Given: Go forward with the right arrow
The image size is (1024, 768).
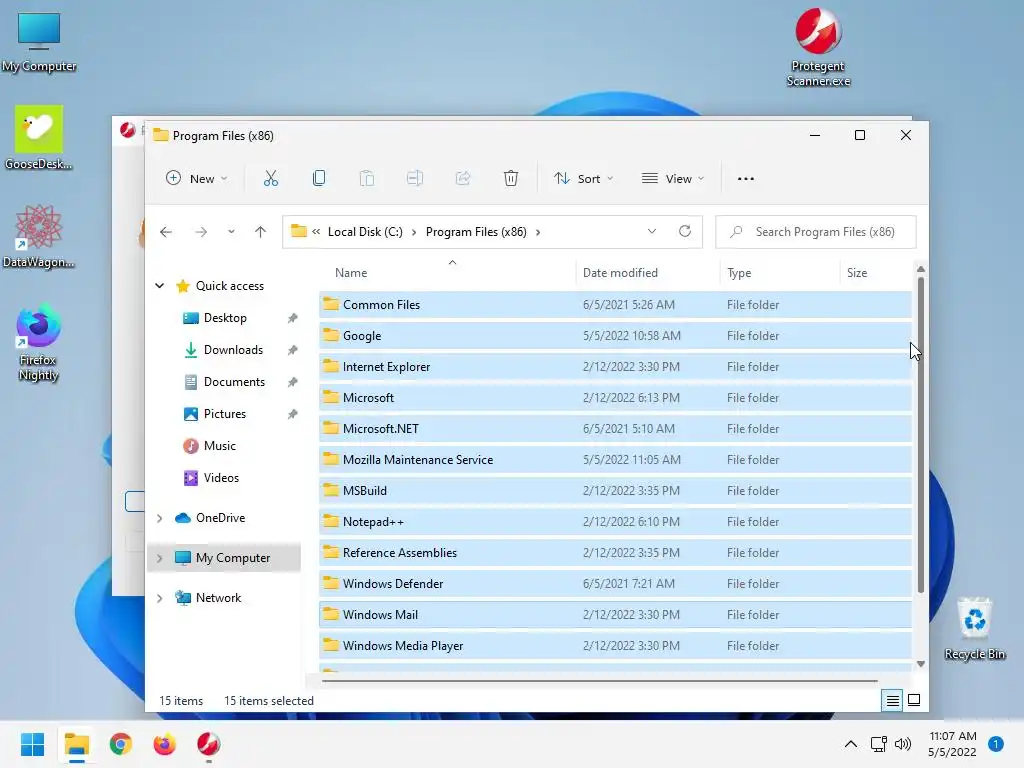Looking at the screenshot, I should [201, 232].
